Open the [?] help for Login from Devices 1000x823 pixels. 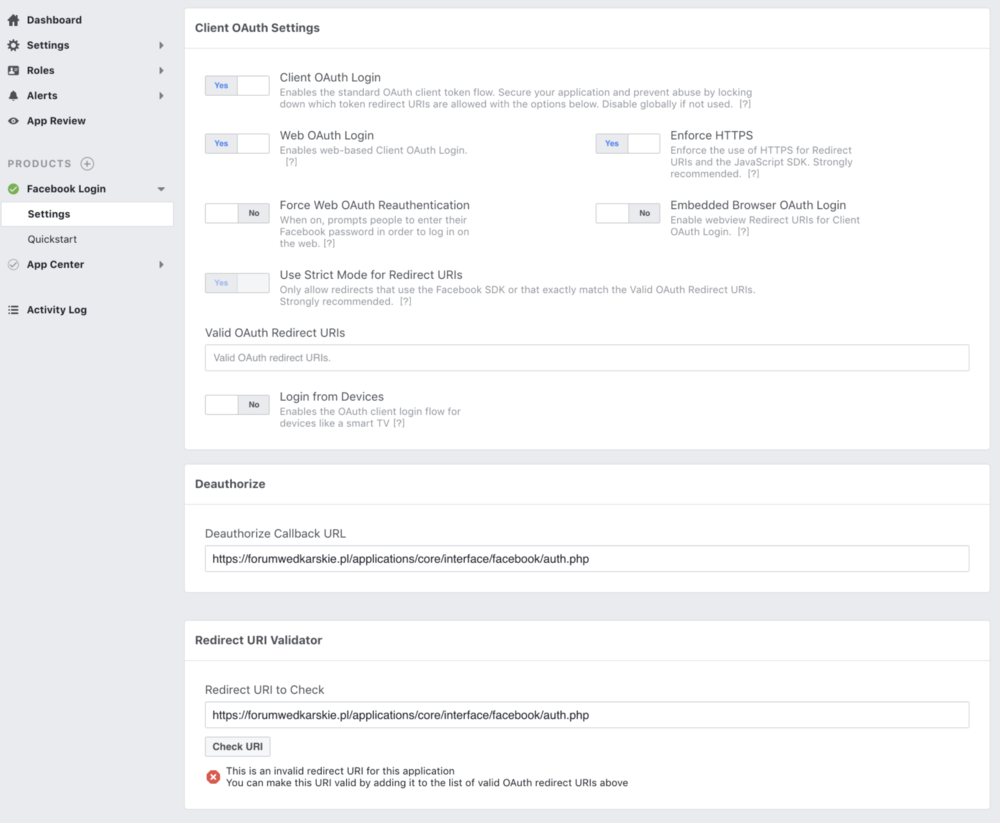click(399, 423)
